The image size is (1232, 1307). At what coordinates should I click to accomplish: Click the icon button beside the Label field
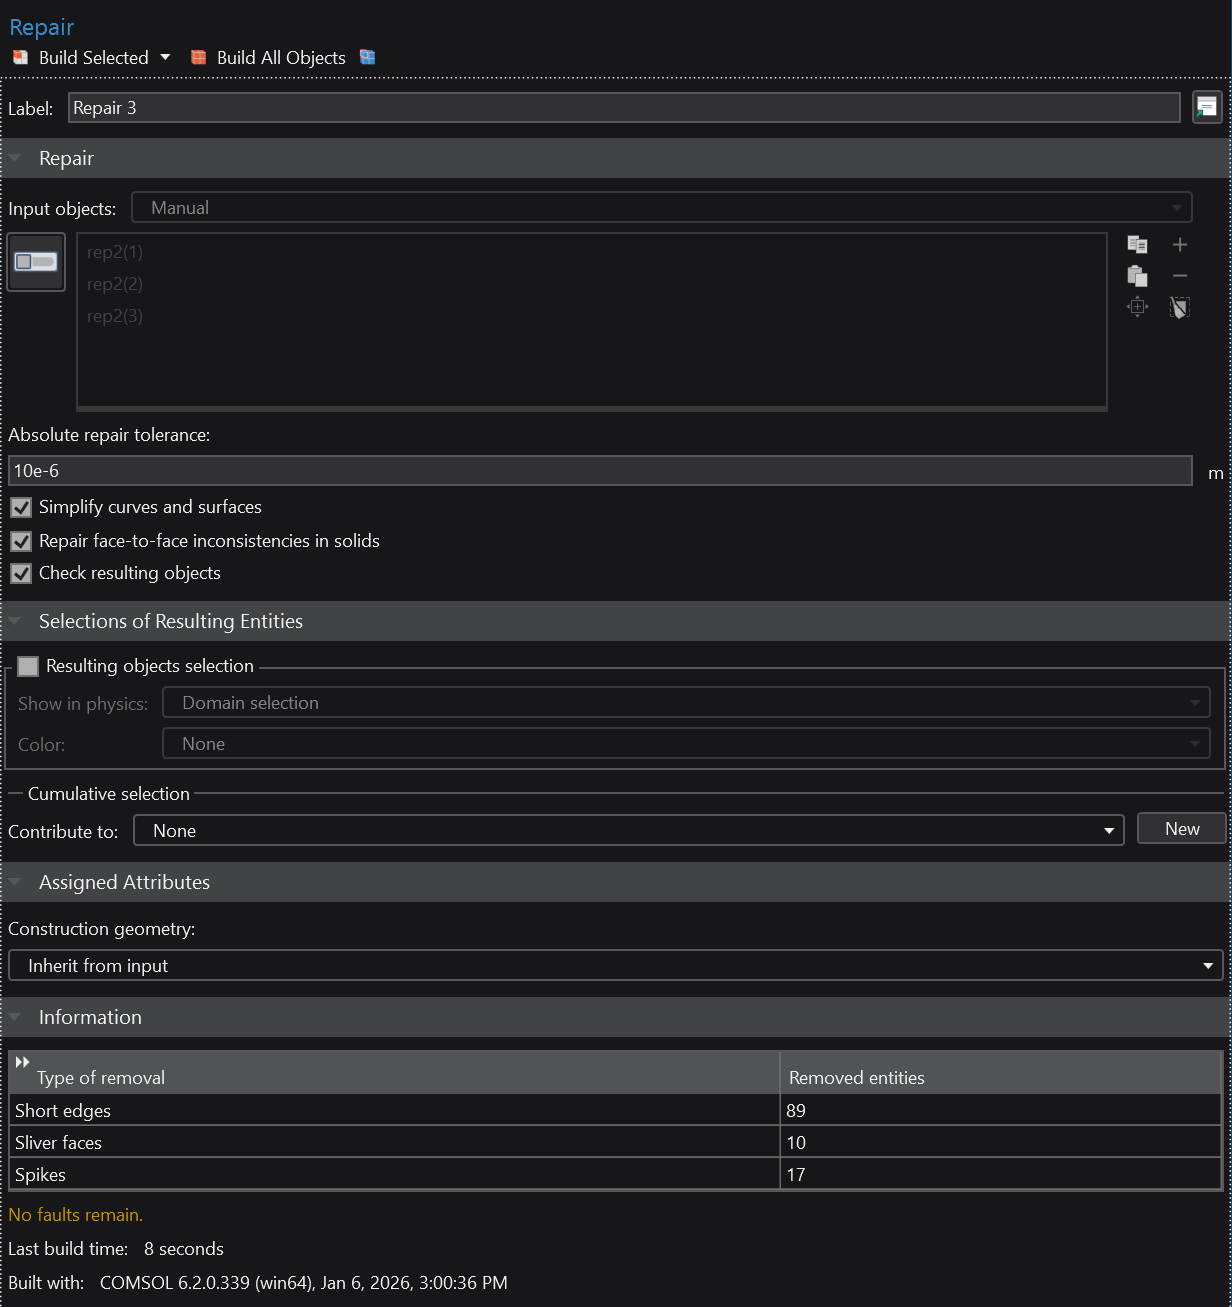click(x=1207, y=107)
